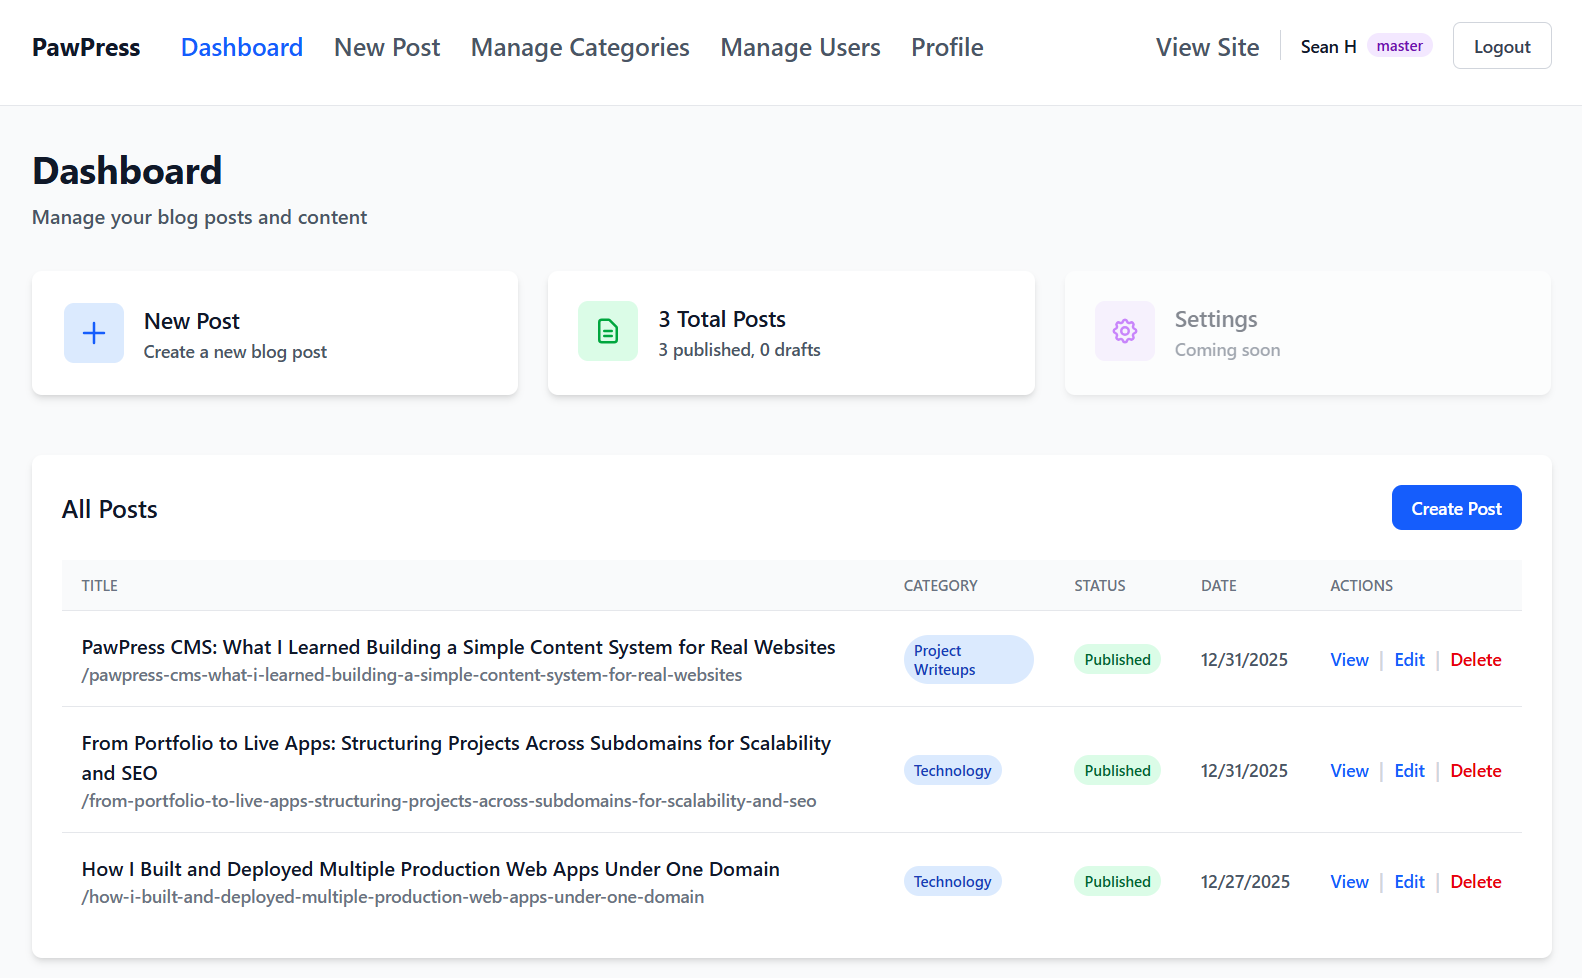Click the PawPress CMS post title

pos(458,647)
